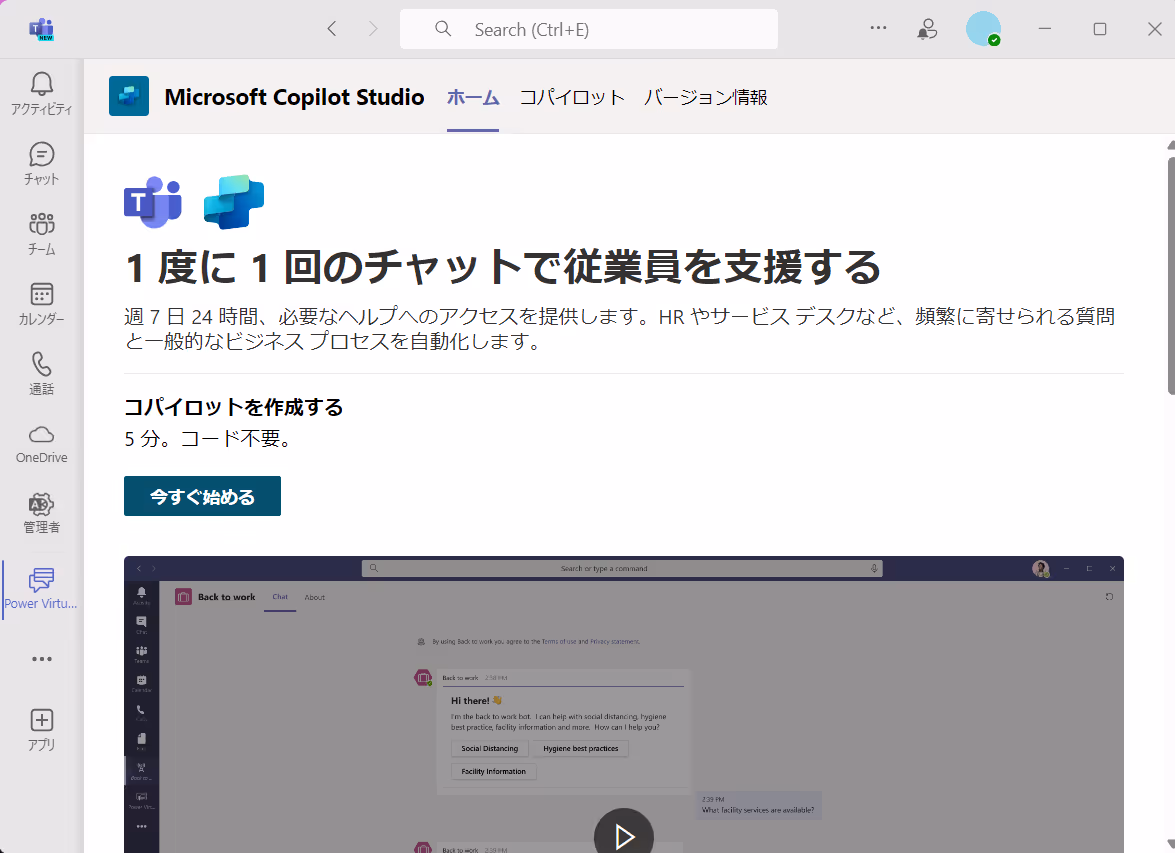Click the page vertical scrollbar

pos(1171,275)
